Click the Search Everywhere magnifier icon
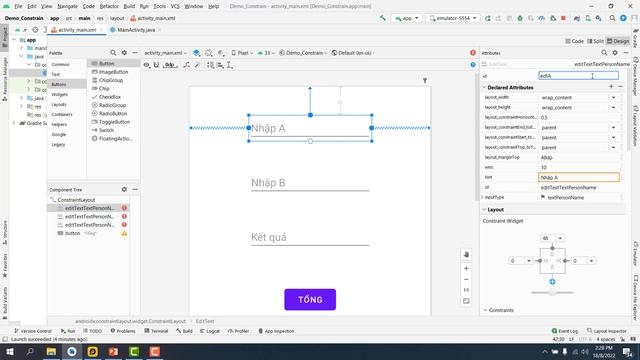Viewport: 640px width, 360px height. tap(612, 18)
